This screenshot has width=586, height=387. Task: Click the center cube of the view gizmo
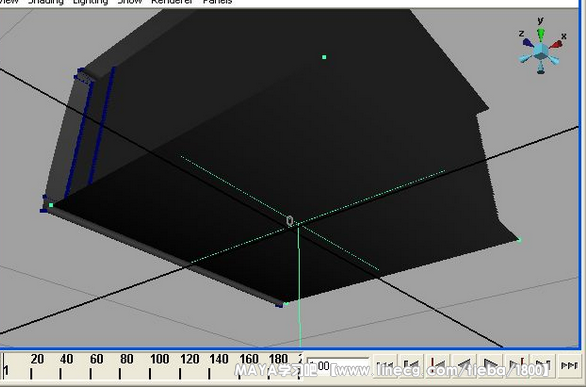(541, 51)
